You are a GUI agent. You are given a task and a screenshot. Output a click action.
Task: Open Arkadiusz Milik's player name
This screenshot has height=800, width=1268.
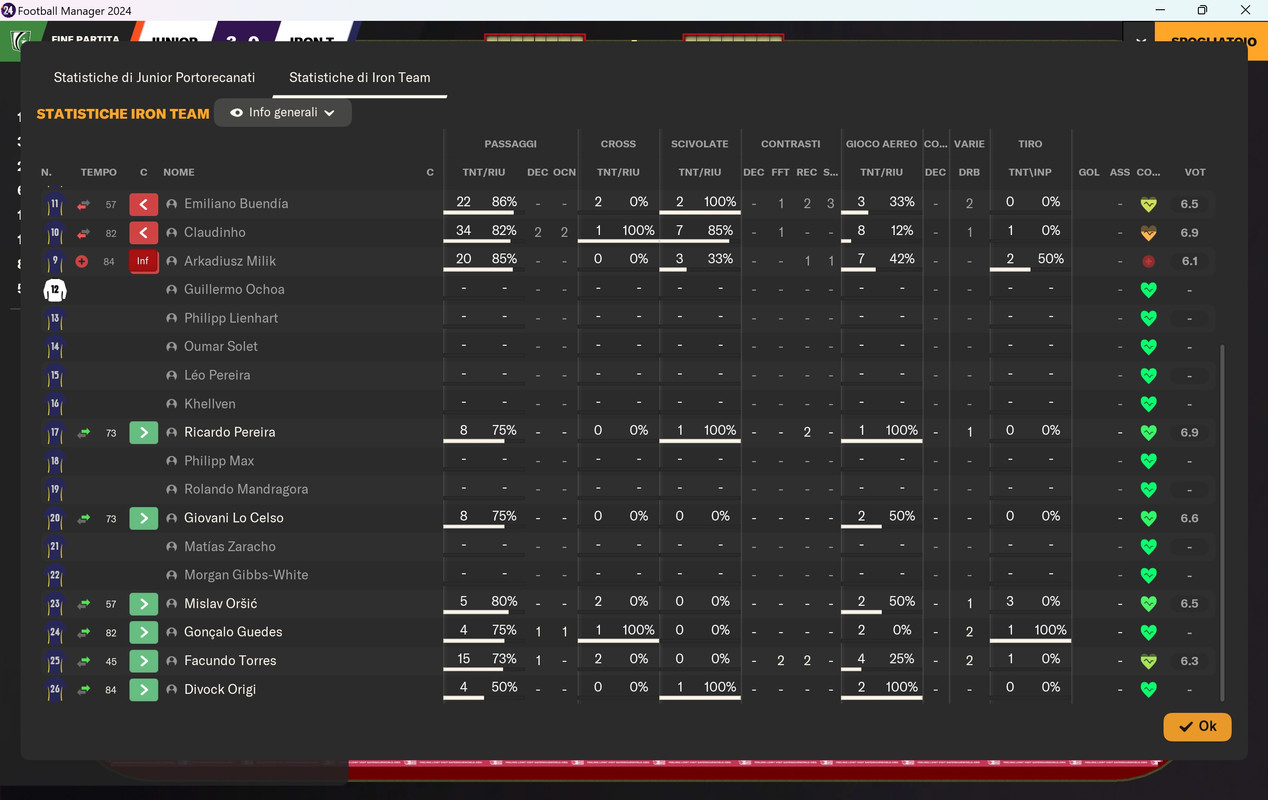tap(230, 261)
